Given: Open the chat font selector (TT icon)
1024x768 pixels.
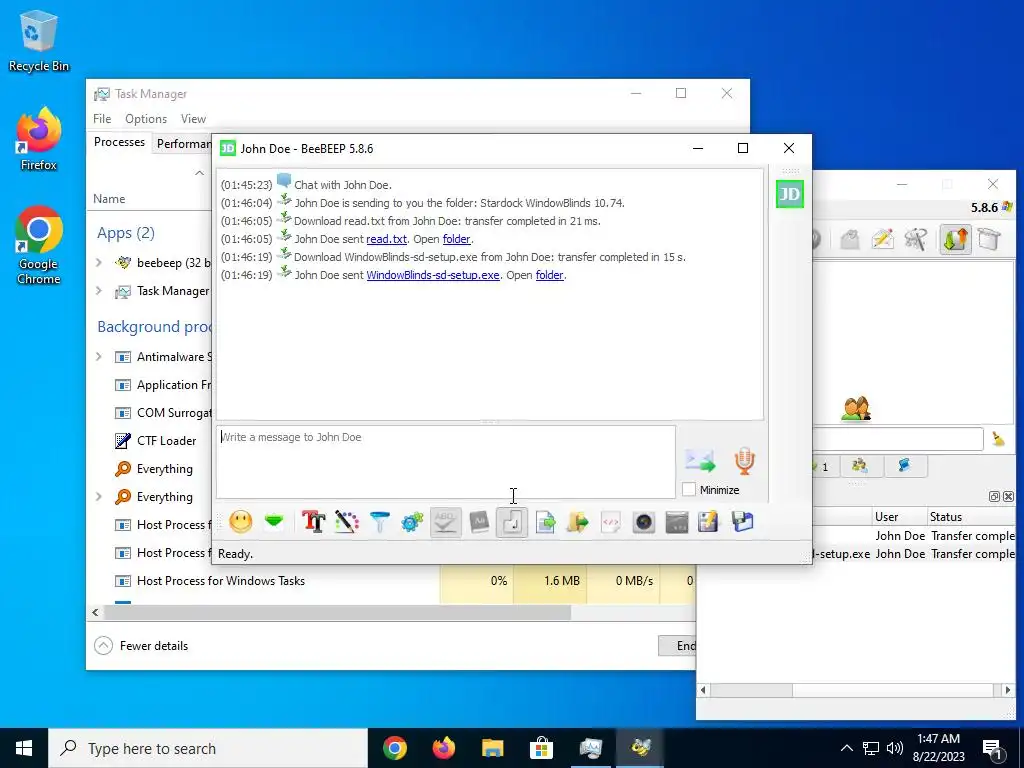Looking at the screenshot, I should pyautogui.click(x=313, y=522).
